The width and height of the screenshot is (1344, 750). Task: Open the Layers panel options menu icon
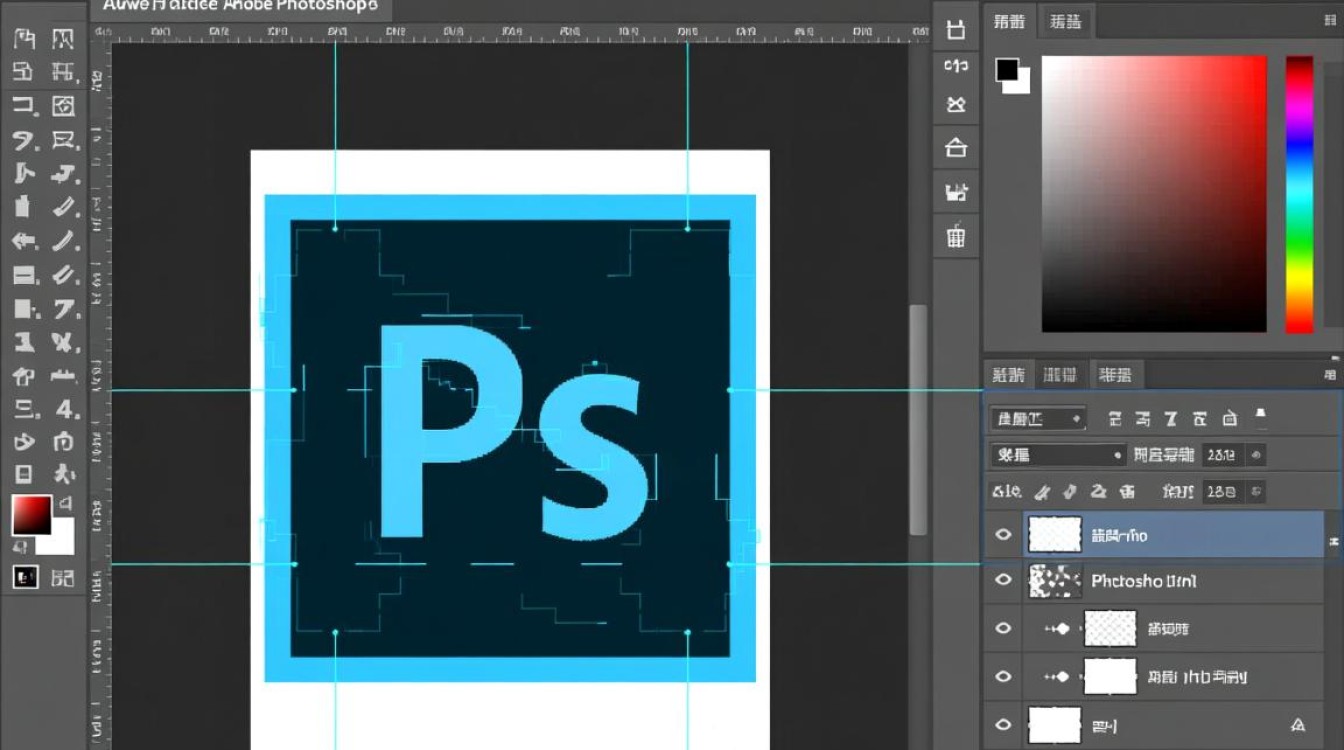coord(1329,375)
